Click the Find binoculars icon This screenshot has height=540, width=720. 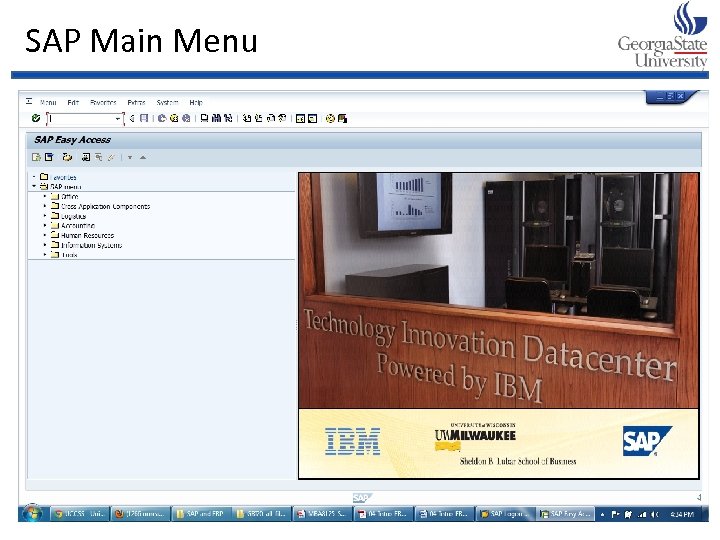(216, 118)
